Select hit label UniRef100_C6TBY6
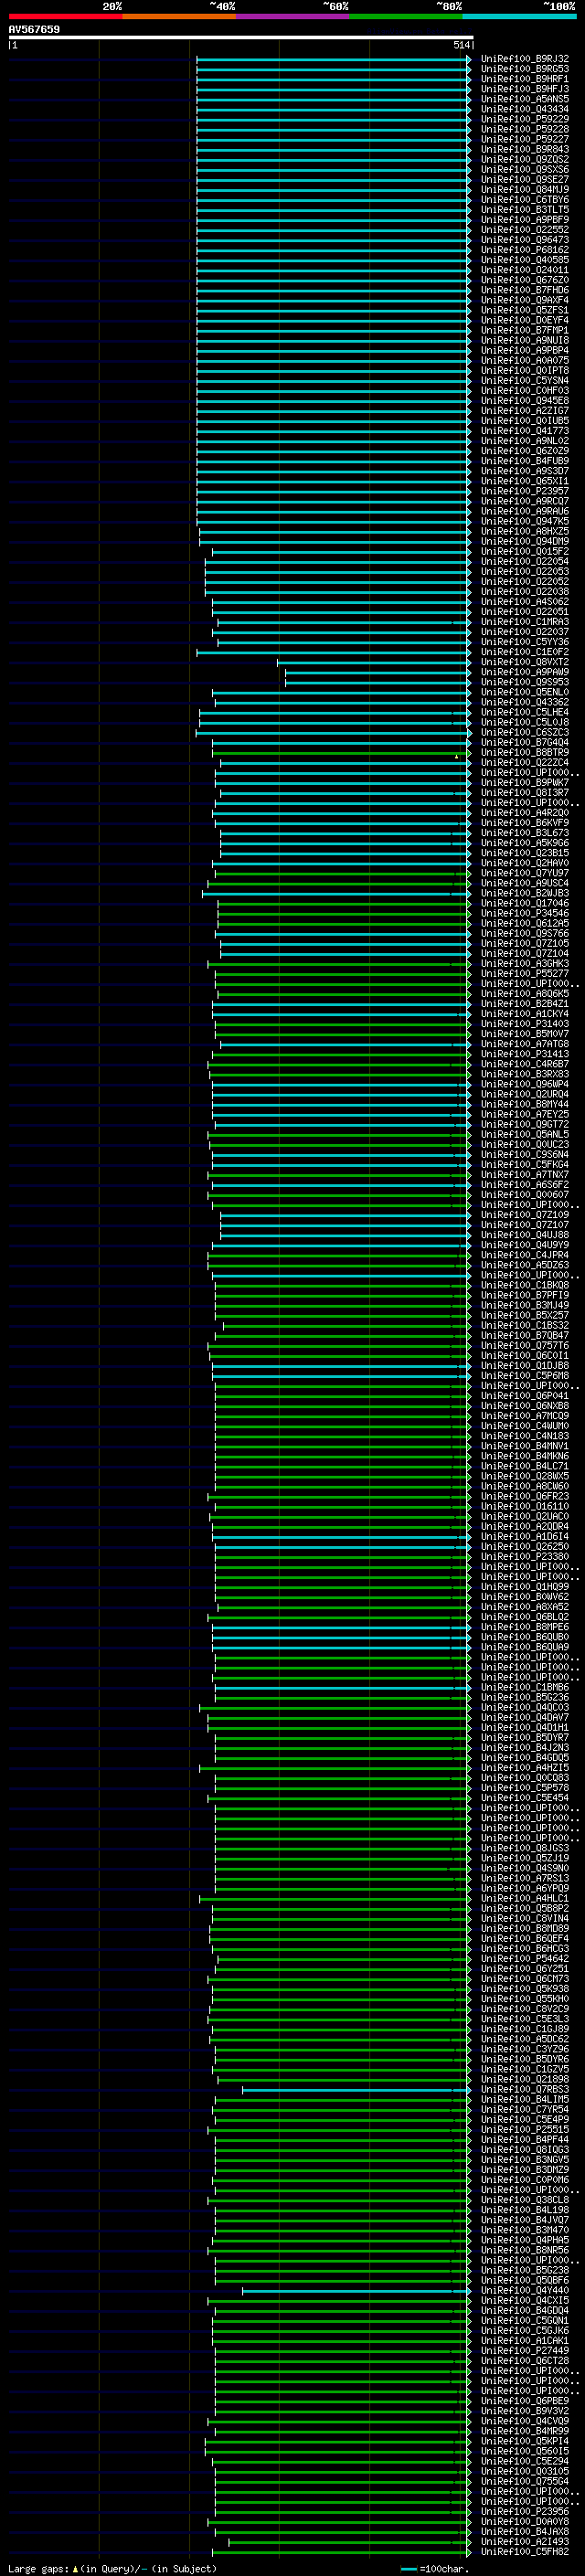Viewport: 585px width, 2576px height. [525, 200]
